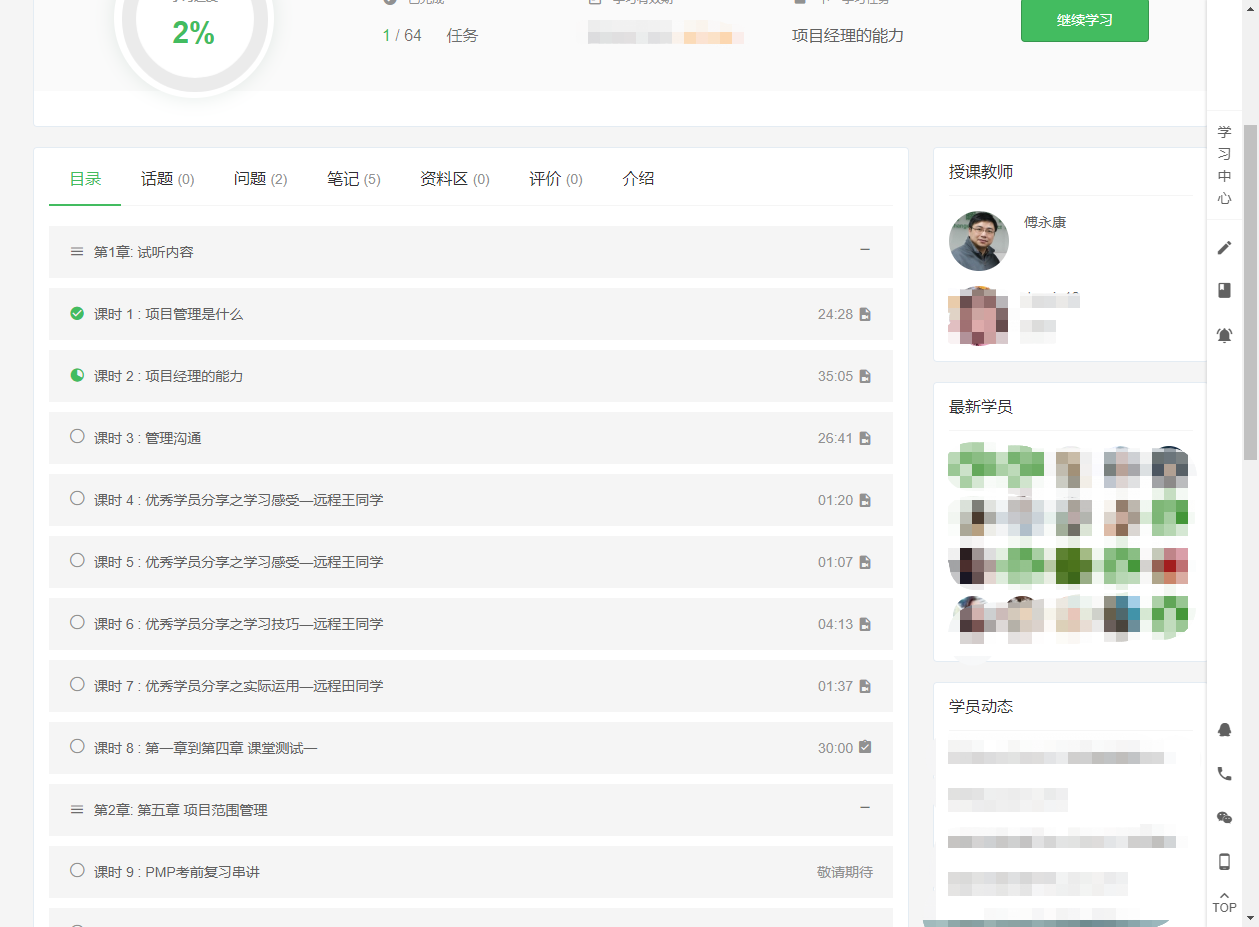Click the in-progress status icon of 课时 2

tap(77, 375)
